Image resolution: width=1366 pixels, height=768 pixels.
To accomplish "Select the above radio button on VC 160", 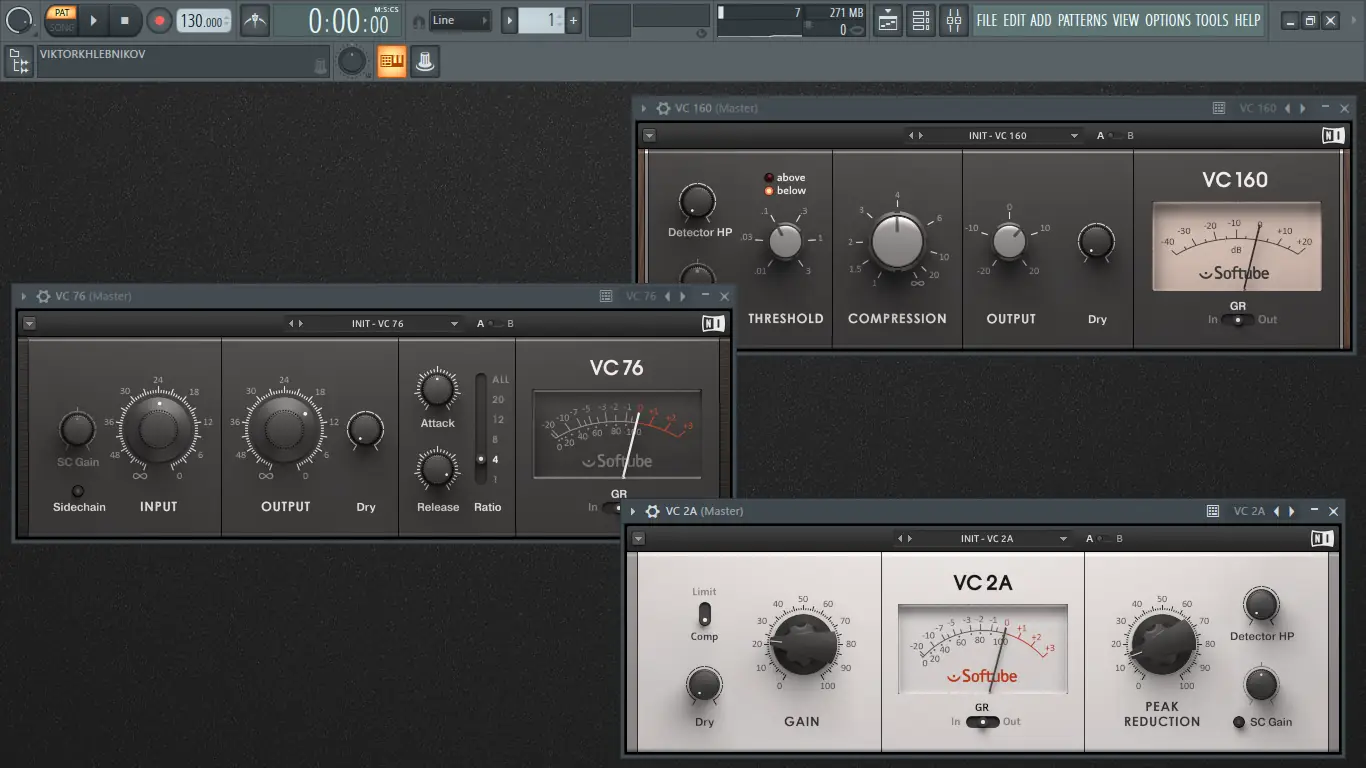I will point(771,176).
